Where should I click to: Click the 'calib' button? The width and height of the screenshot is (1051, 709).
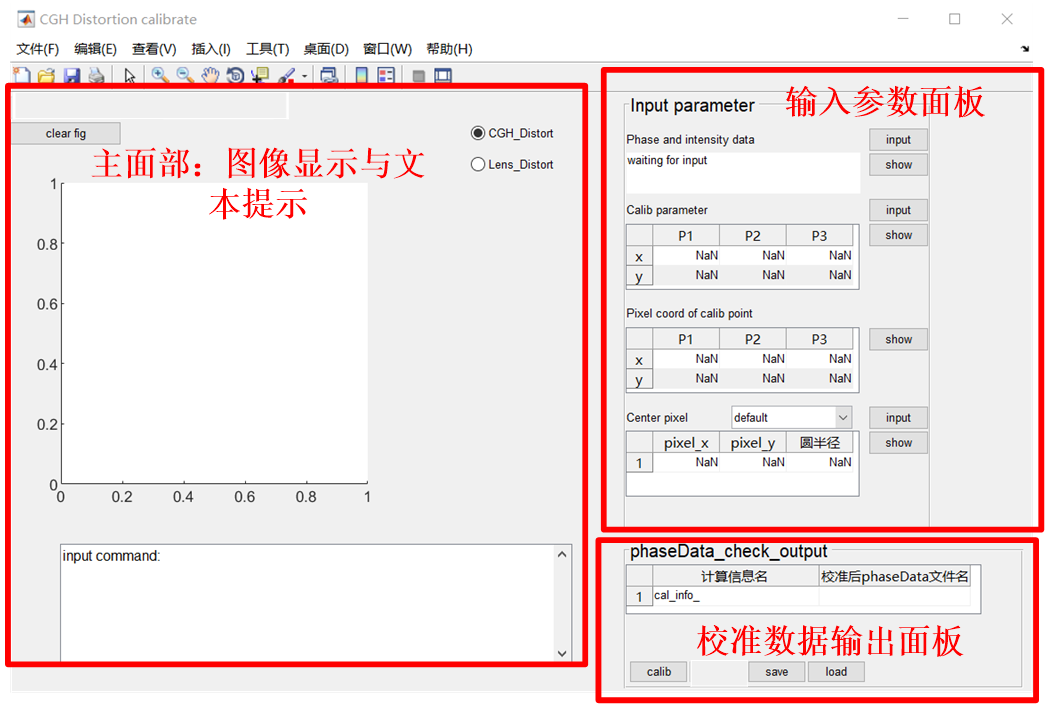659,672
